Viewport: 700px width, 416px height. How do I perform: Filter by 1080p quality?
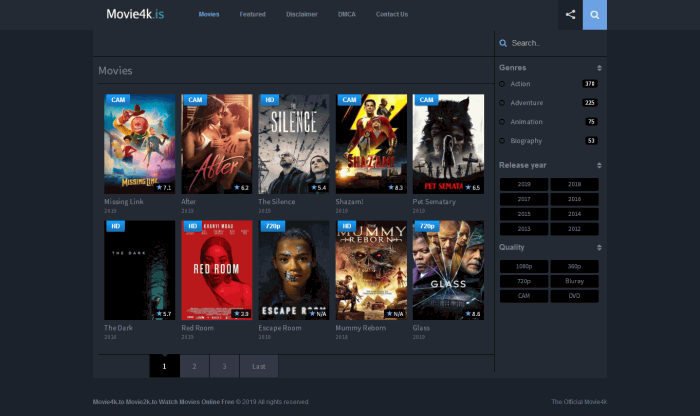coord(524,266)
